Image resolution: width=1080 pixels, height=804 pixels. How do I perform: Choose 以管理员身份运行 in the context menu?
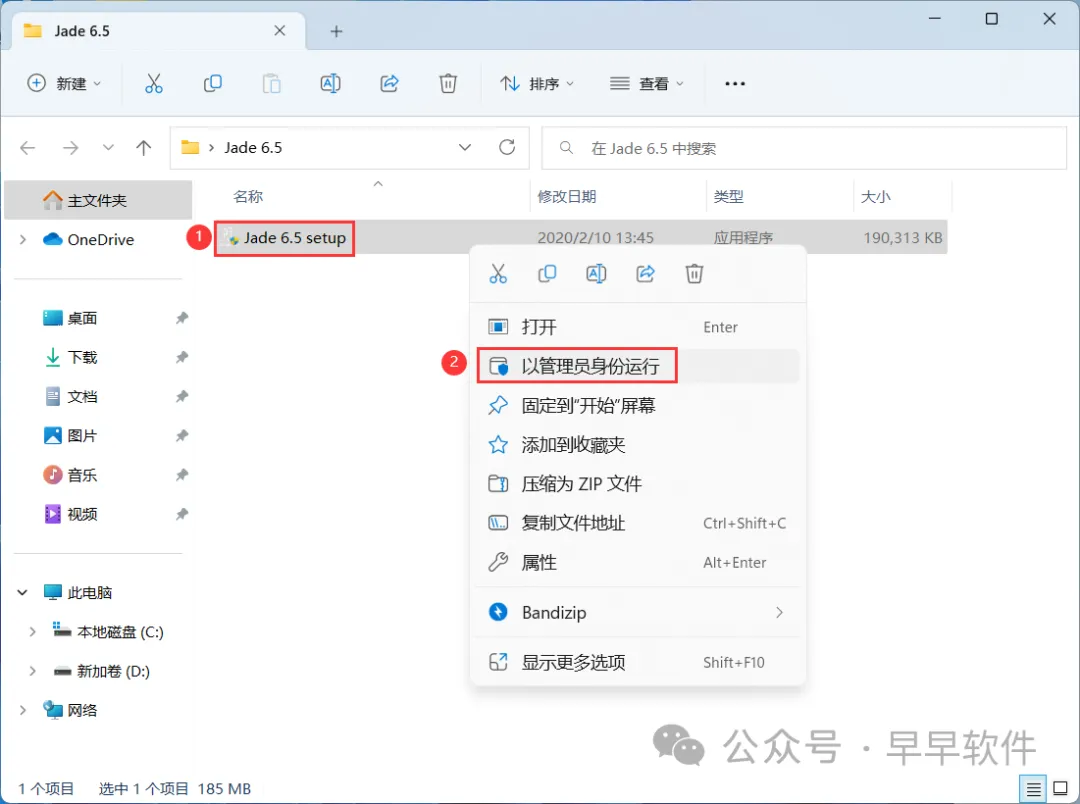coord(637,366)
